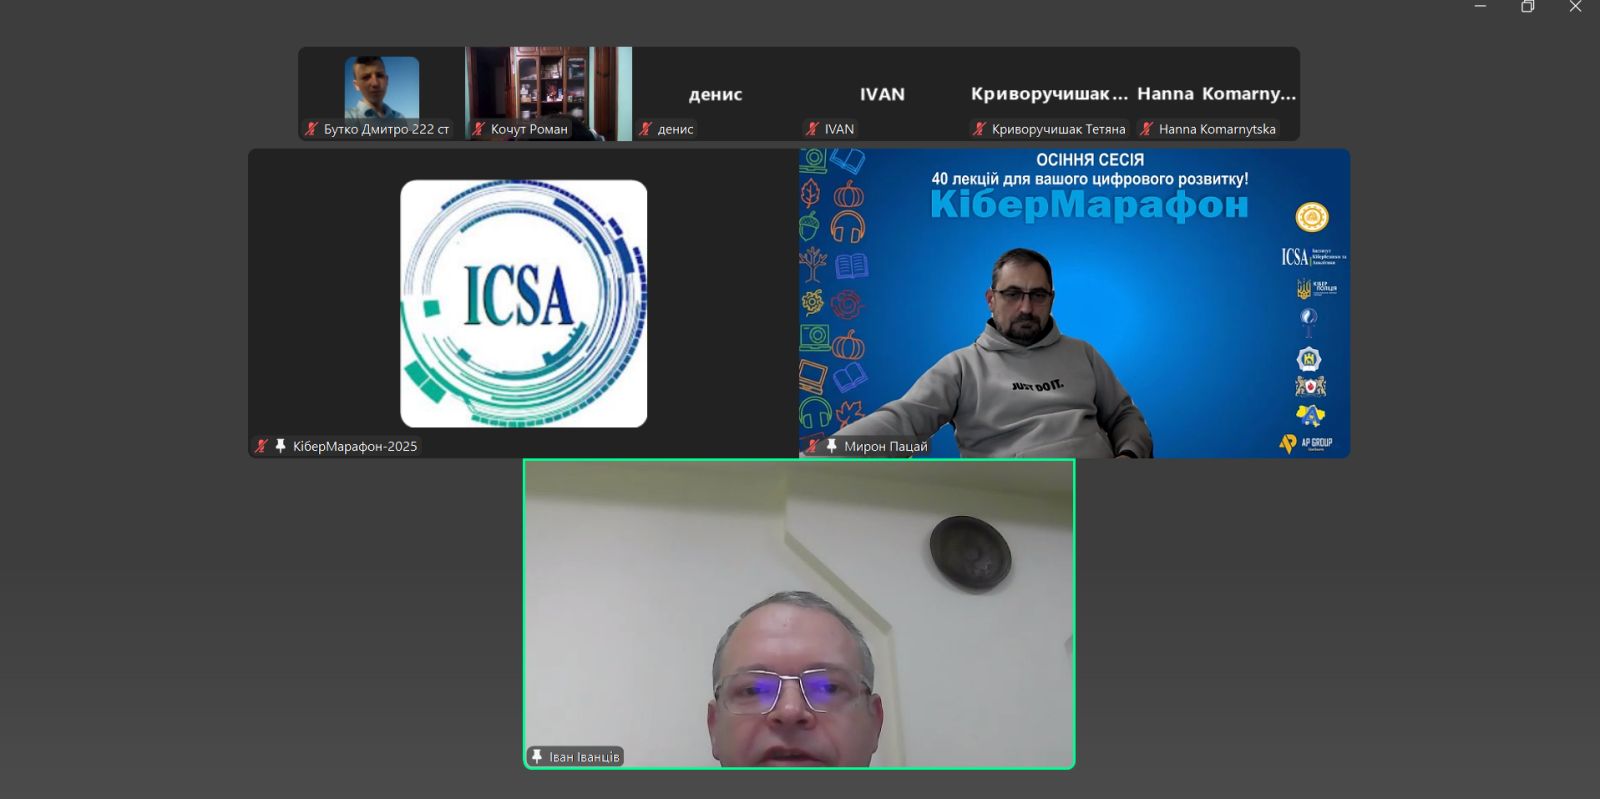Click muted mic icon beside small IVAN label
The image size is (1600, 799).
tap(812, 129)
